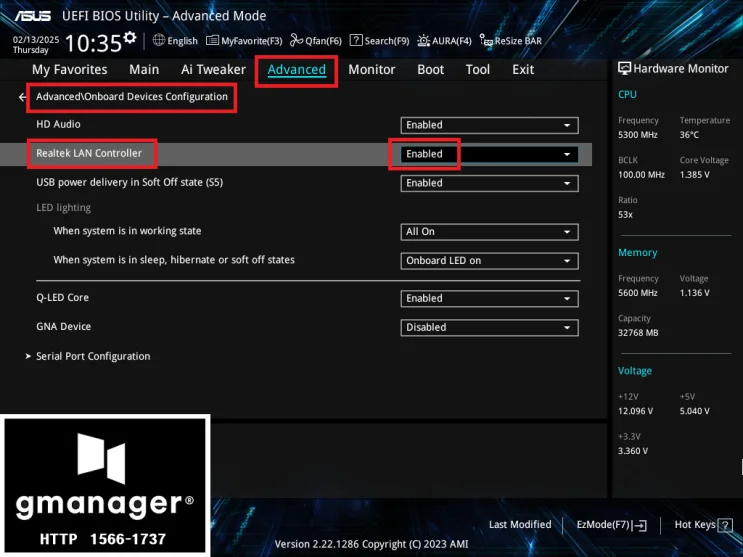Click the Version 2.22.1286 copyright text
743x557 pixels.
[x=372, y=544]
